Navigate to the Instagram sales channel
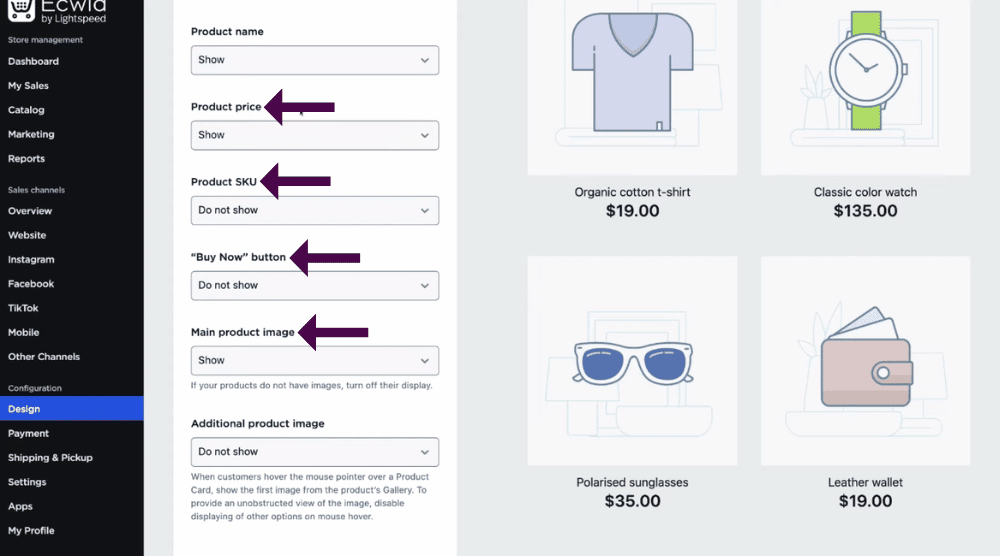This screenshot has width=1000, height=556. [x=31, y=260]
